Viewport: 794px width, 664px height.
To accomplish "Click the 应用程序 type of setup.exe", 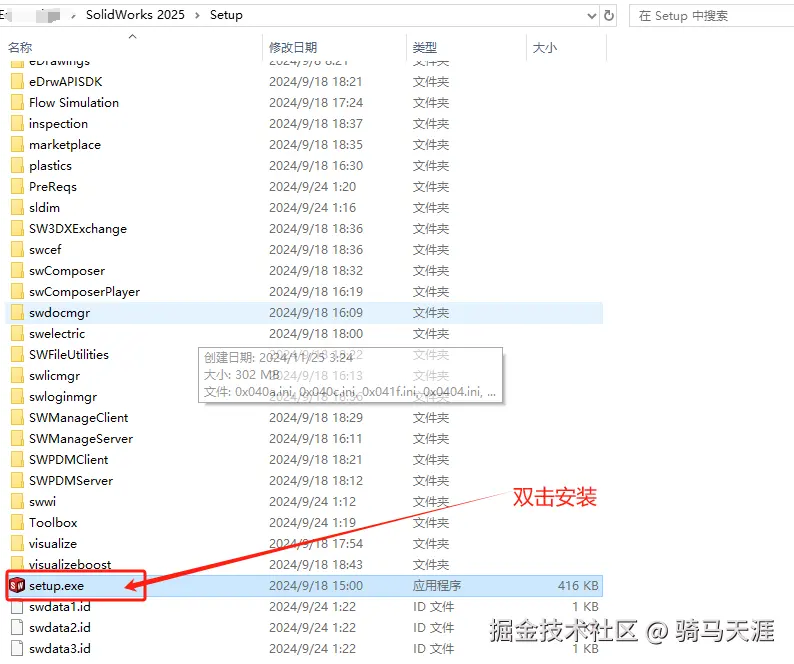I will pyautogui.click(x=437, y=586).
